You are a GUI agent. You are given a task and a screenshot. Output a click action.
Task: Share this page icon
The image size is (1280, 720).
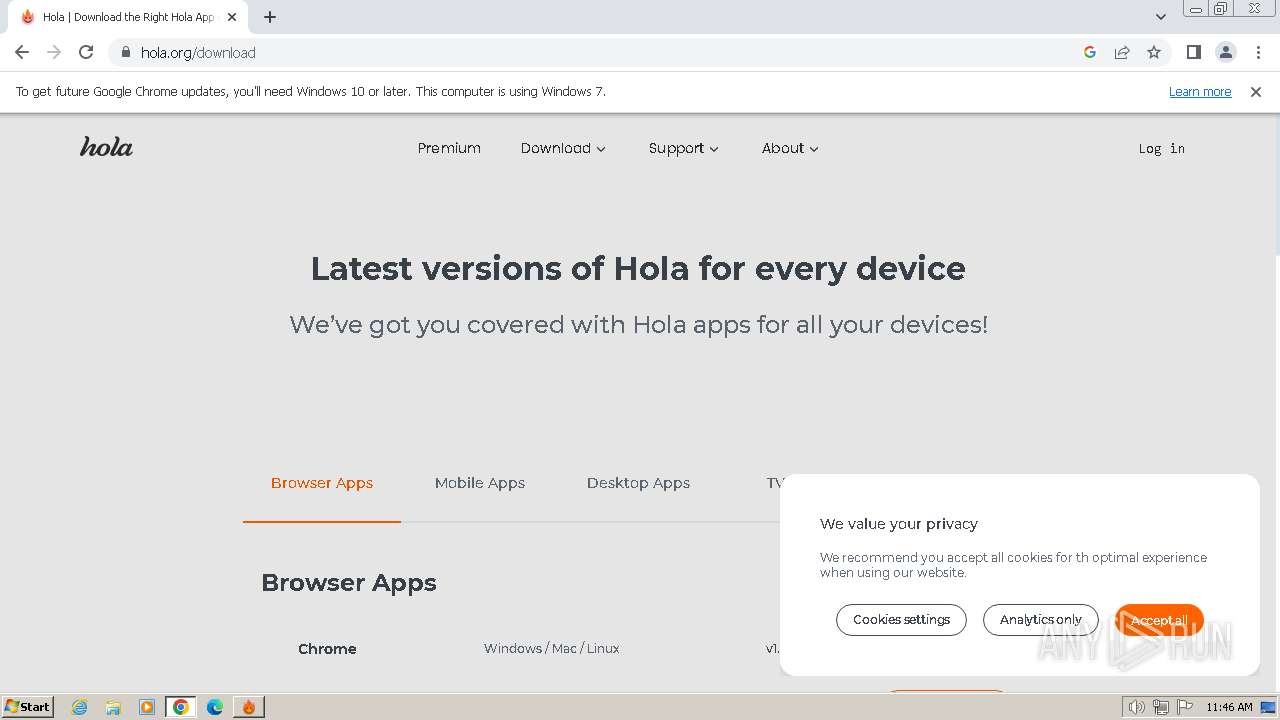(1122, 52)
